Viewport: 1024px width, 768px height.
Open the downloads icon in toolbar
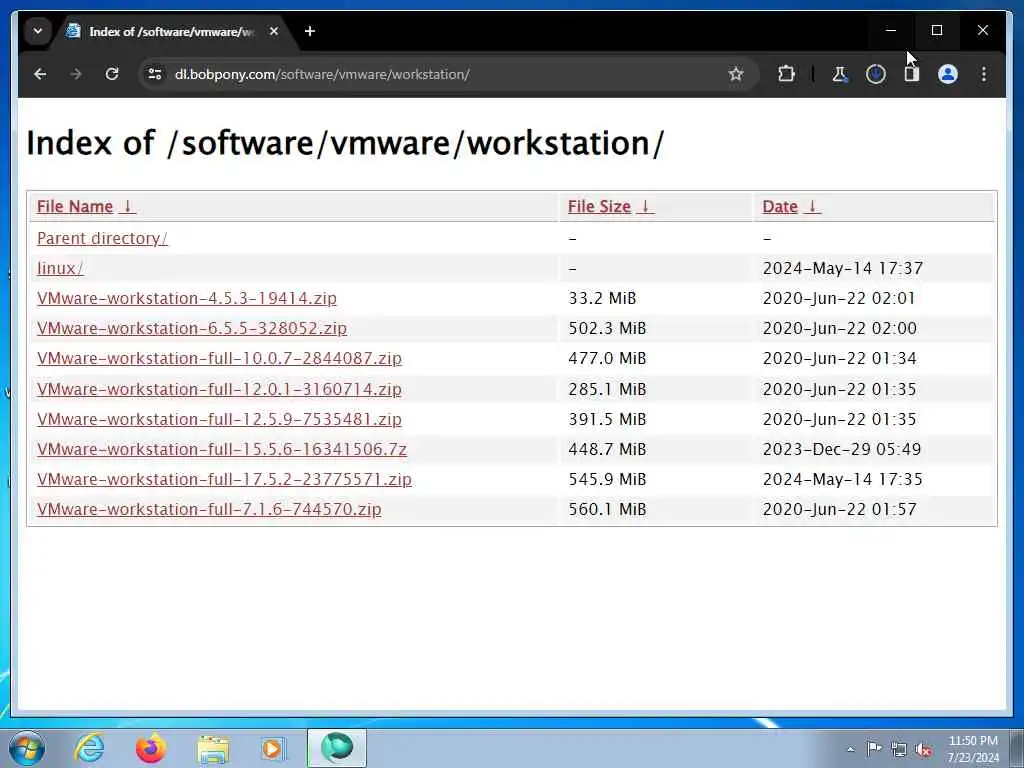(x=876, y=74)
